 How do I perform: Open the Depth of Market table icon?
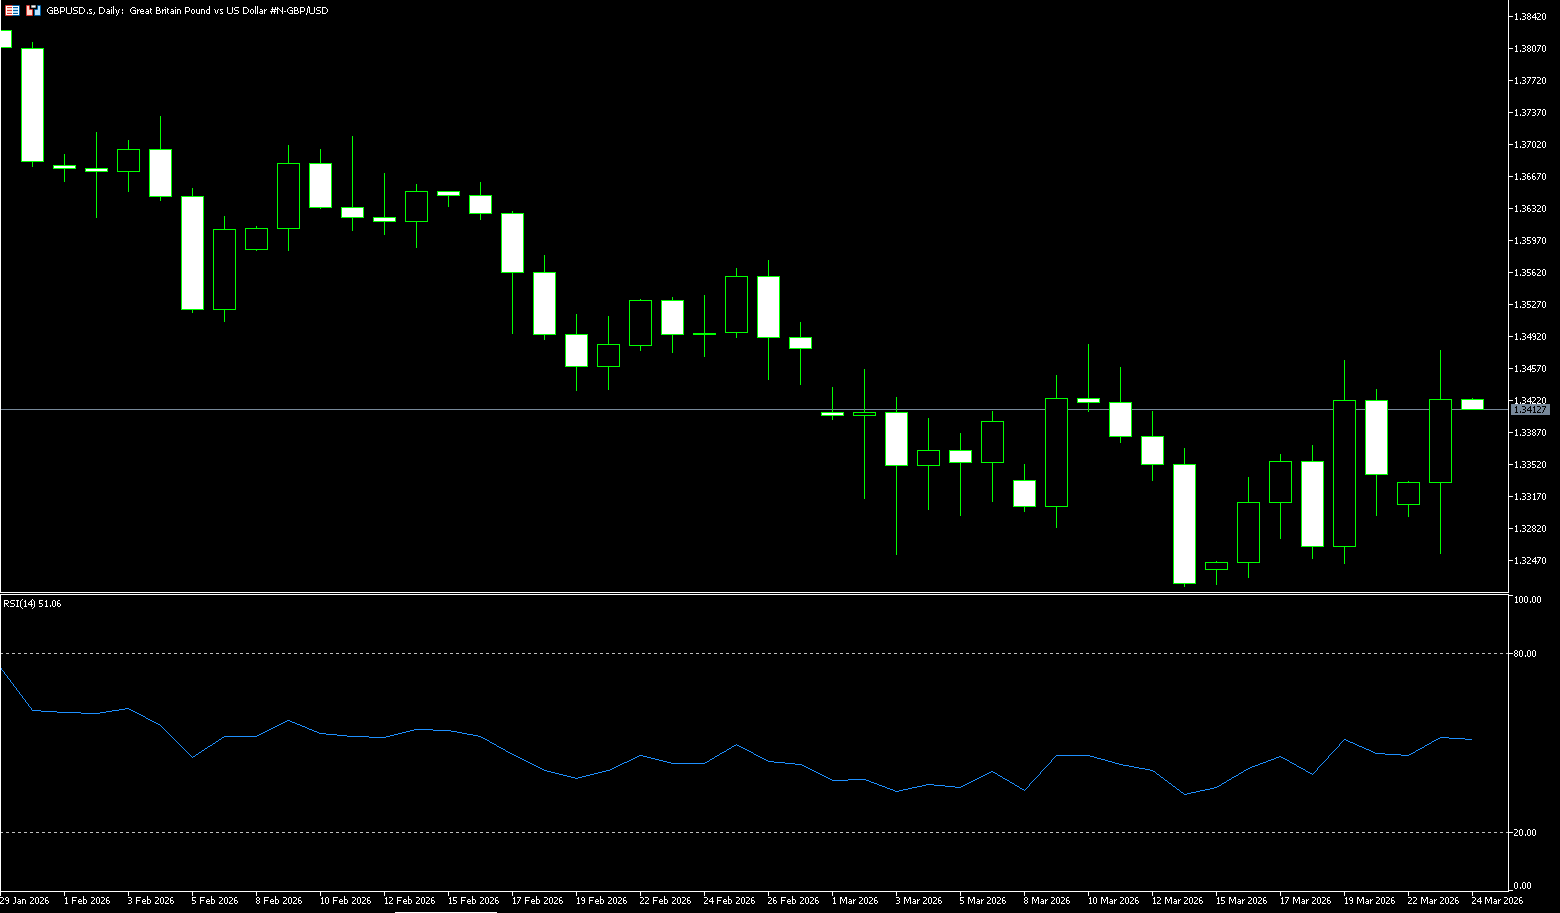pyautogui.click(x=12, y=10)
